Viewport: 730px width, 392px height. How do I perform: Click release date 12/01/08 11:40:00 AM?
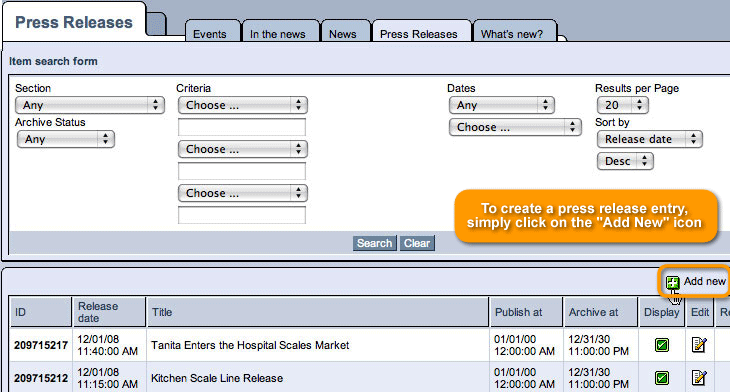point(108,345)
